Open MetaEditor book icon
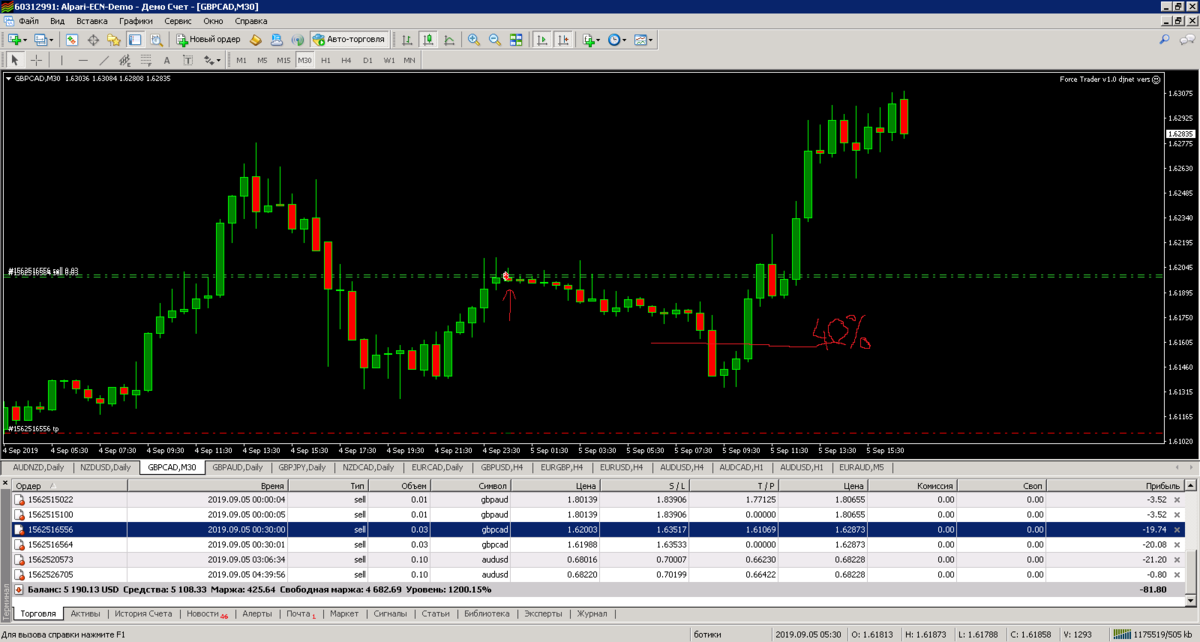 (x=255, y=40)
